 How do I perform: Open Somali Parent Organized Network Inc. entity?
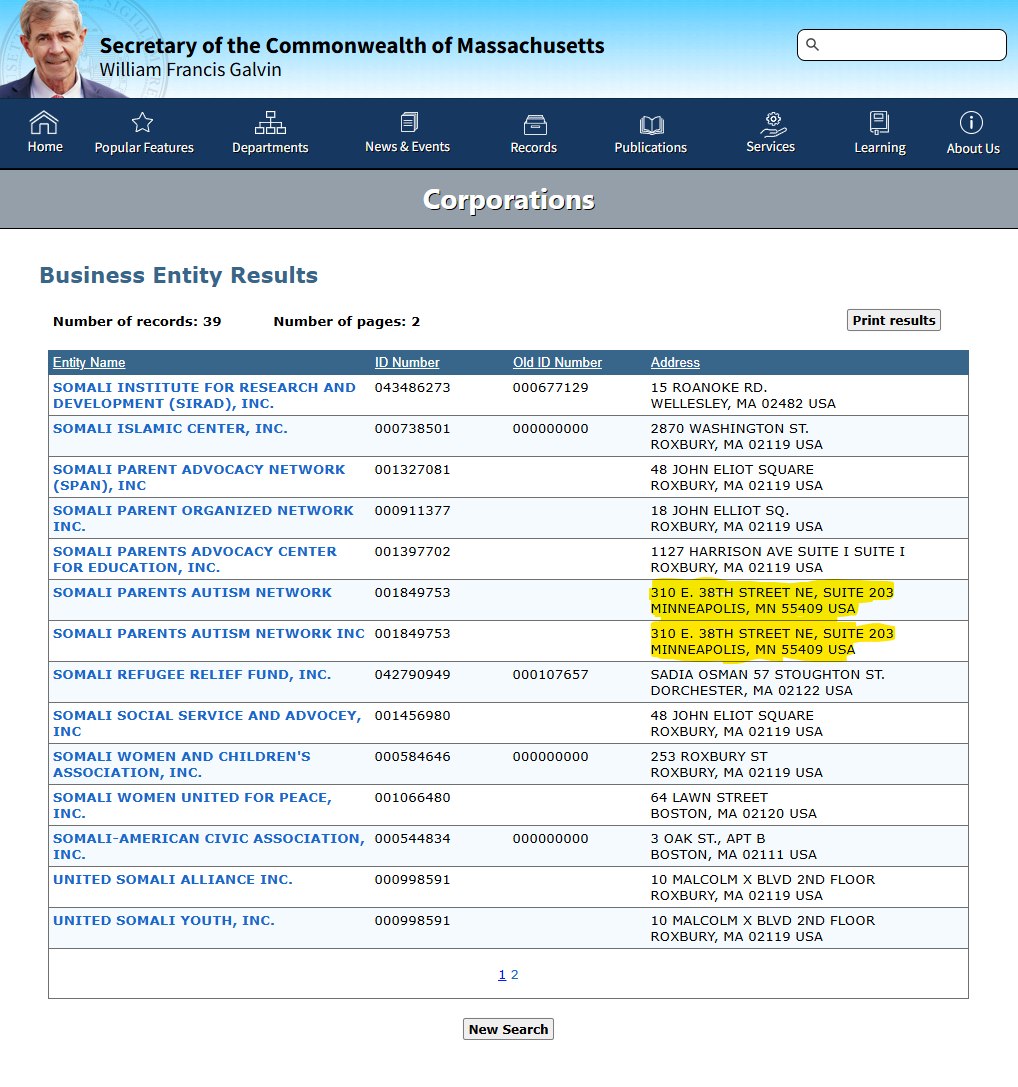[202, 518]
